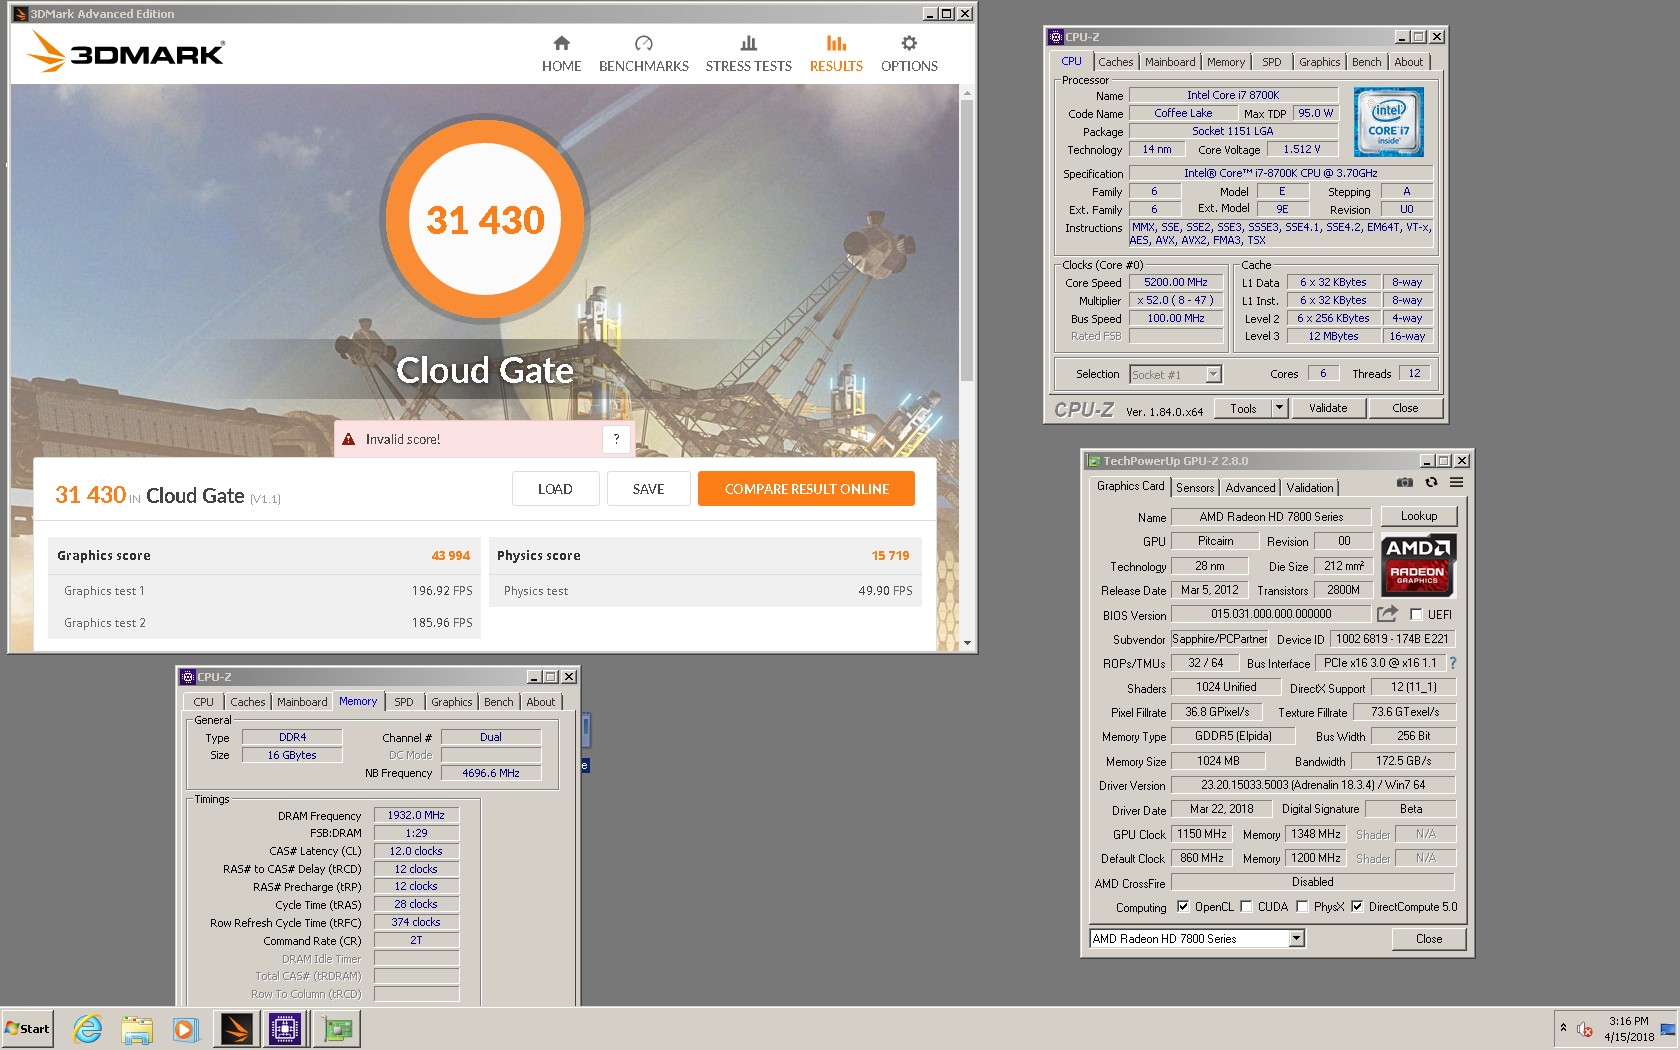Select the RESULTS section in 3DMark
1680x1050 pixels.
[x=836, y=54]
